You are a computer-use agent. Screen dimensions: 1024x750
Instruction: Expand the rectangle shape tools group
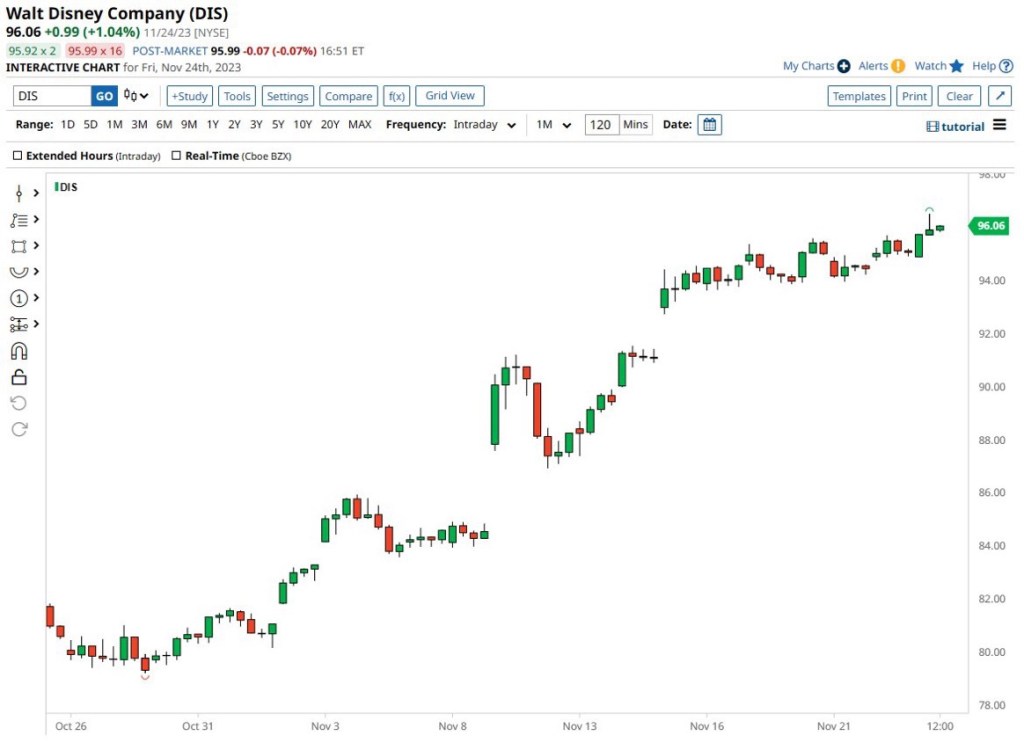click(24, 246)
